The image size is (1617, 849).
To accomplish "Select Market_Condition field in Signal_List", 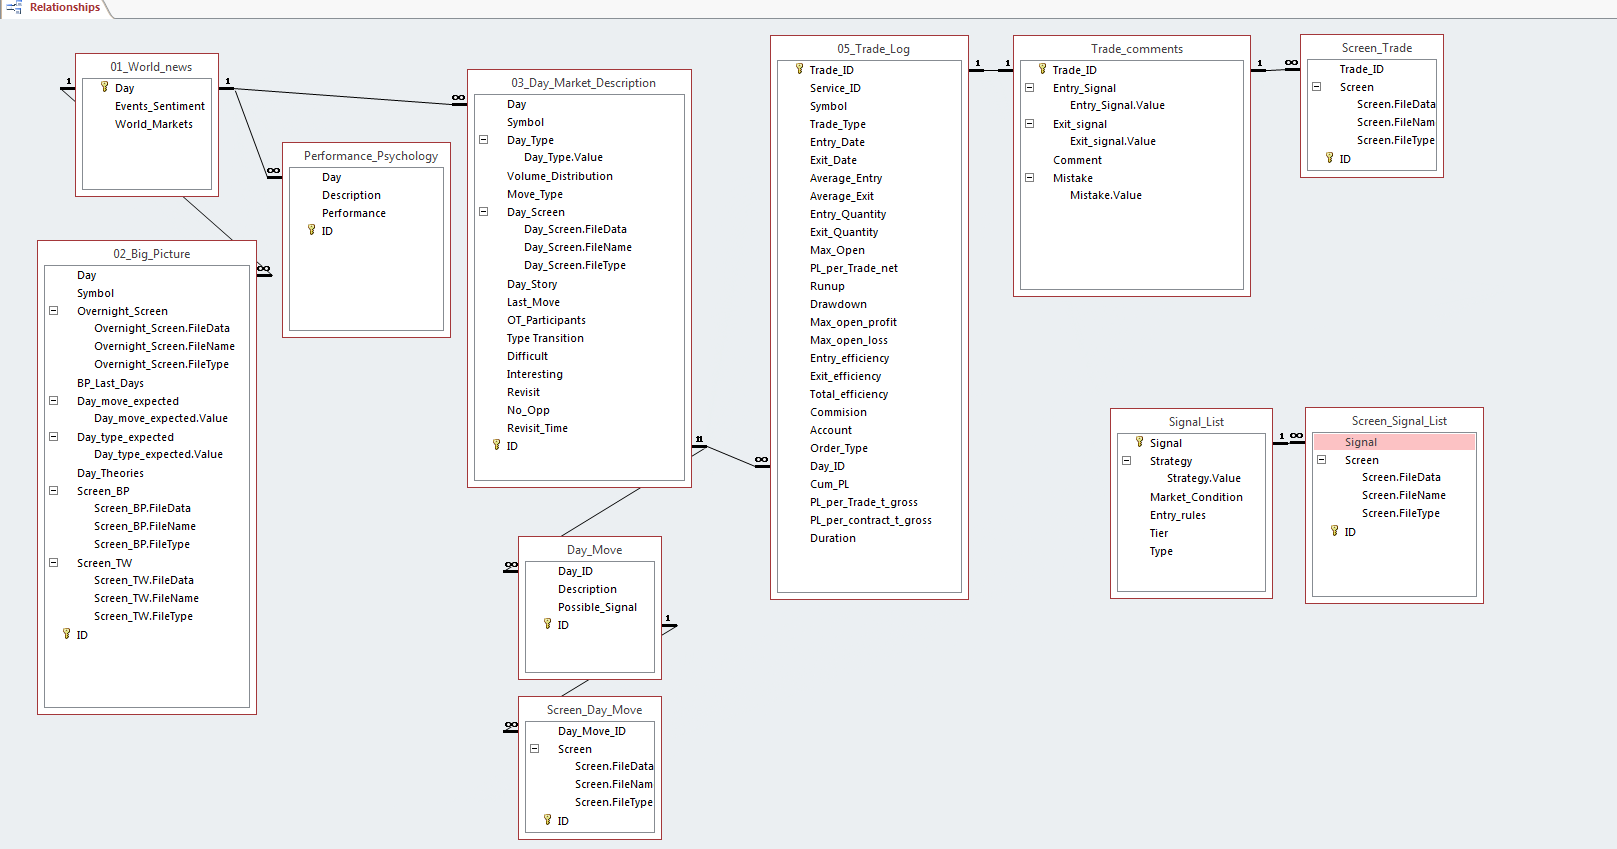I will (x=1196, y=497).
